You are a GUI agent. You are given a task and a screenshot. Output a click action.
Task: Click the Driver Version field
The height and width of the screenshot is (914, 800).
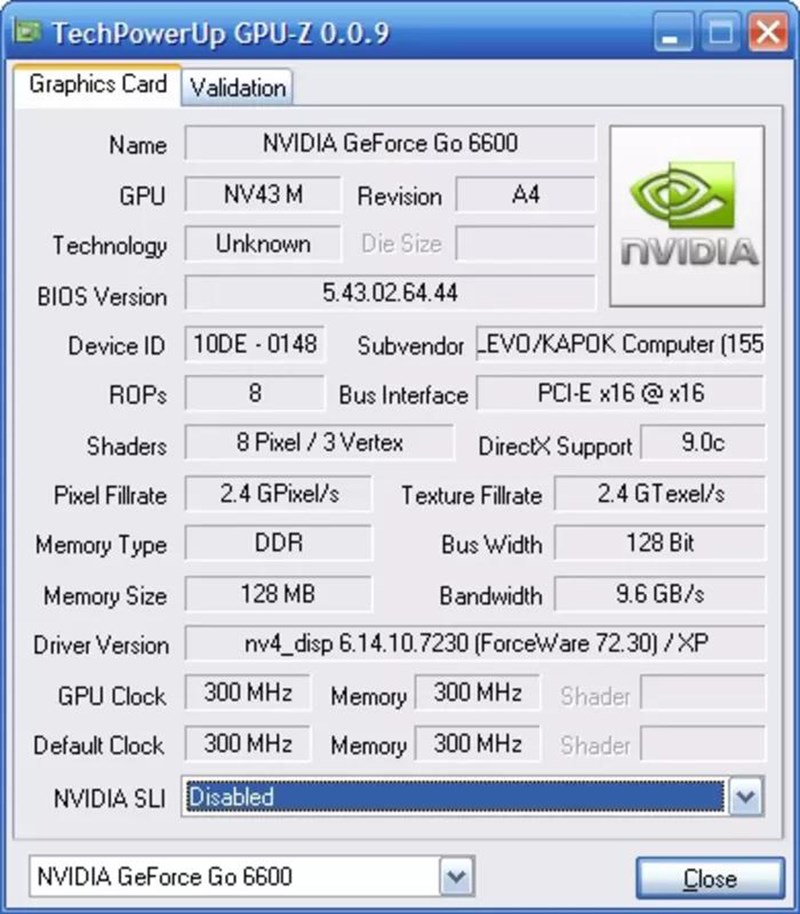tap(475, 644)
